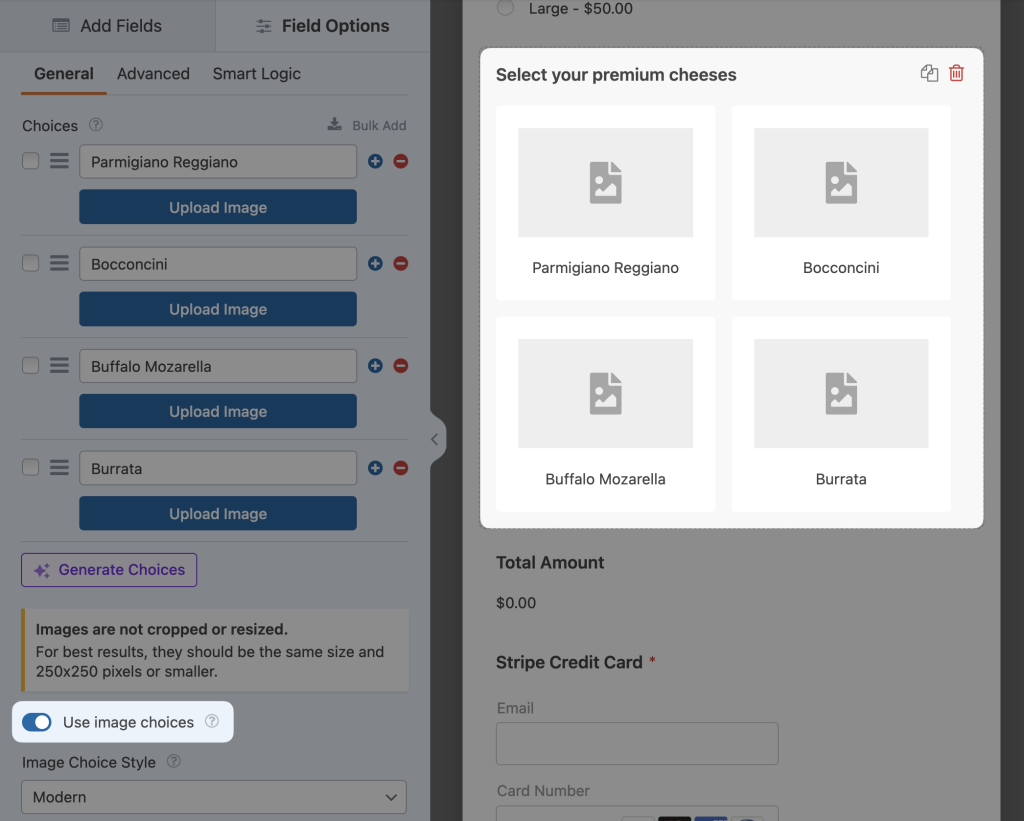Open the Image Choice Style dropdown

pos(213,797)
